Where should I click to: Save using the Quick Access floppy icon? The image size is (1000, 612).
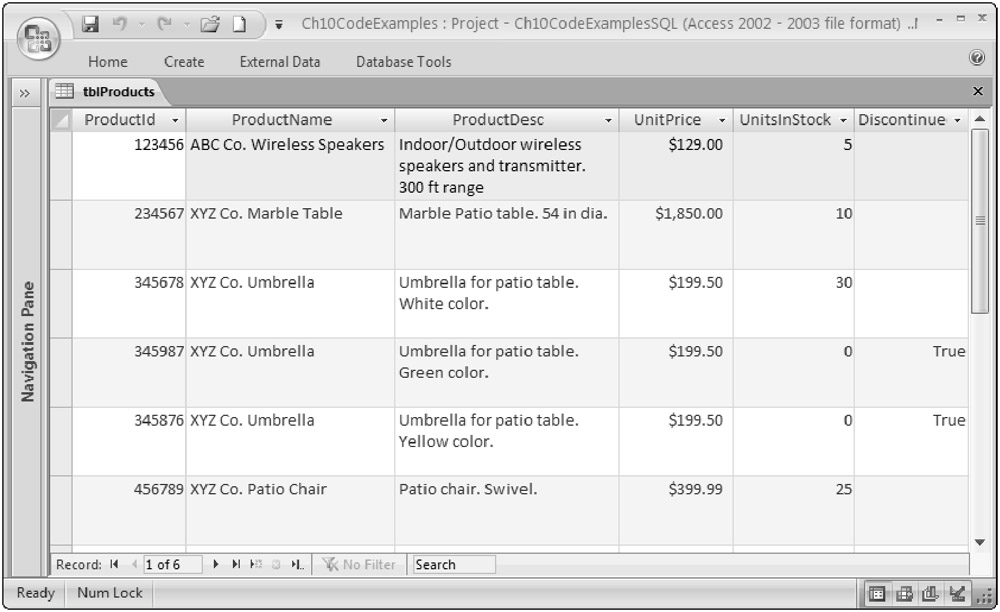pos(90,22)
